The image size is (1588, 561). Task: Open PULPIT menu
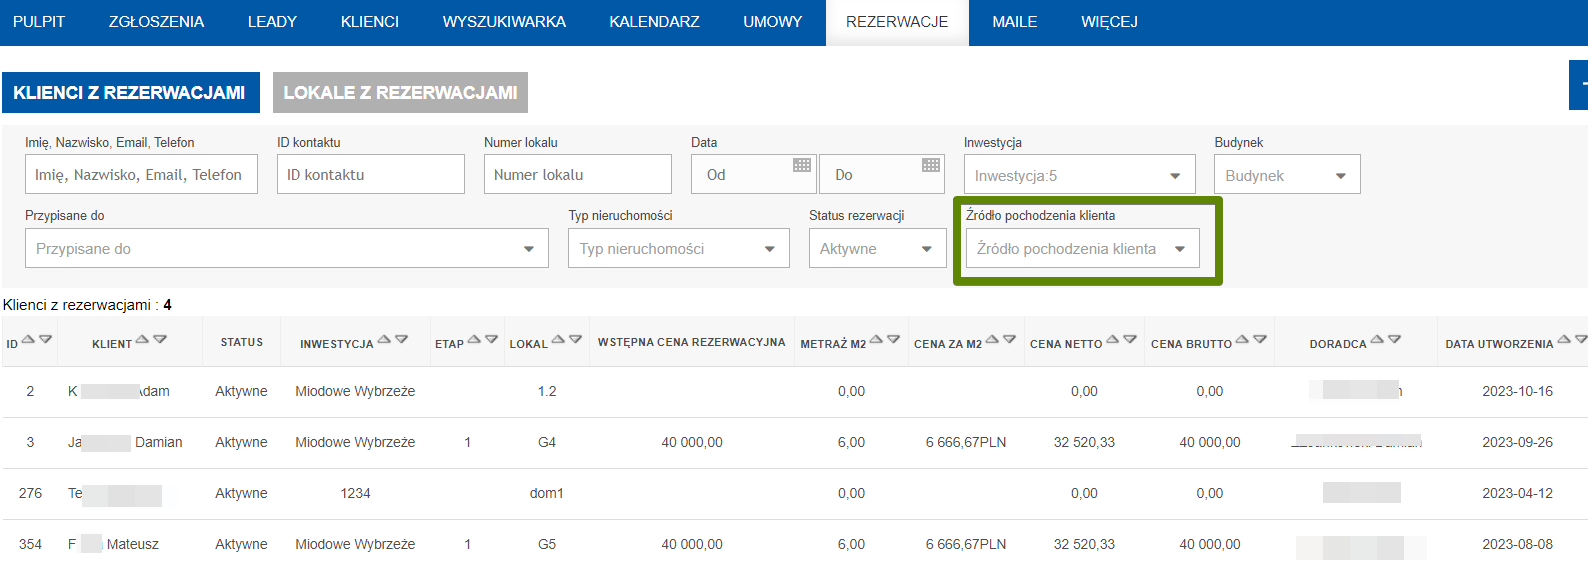[39, 22]
